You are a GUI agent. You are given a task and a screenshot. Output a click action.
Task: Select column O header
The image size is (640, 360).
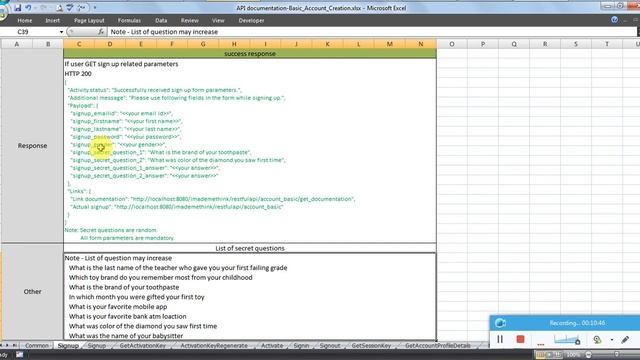click(451, 44)
